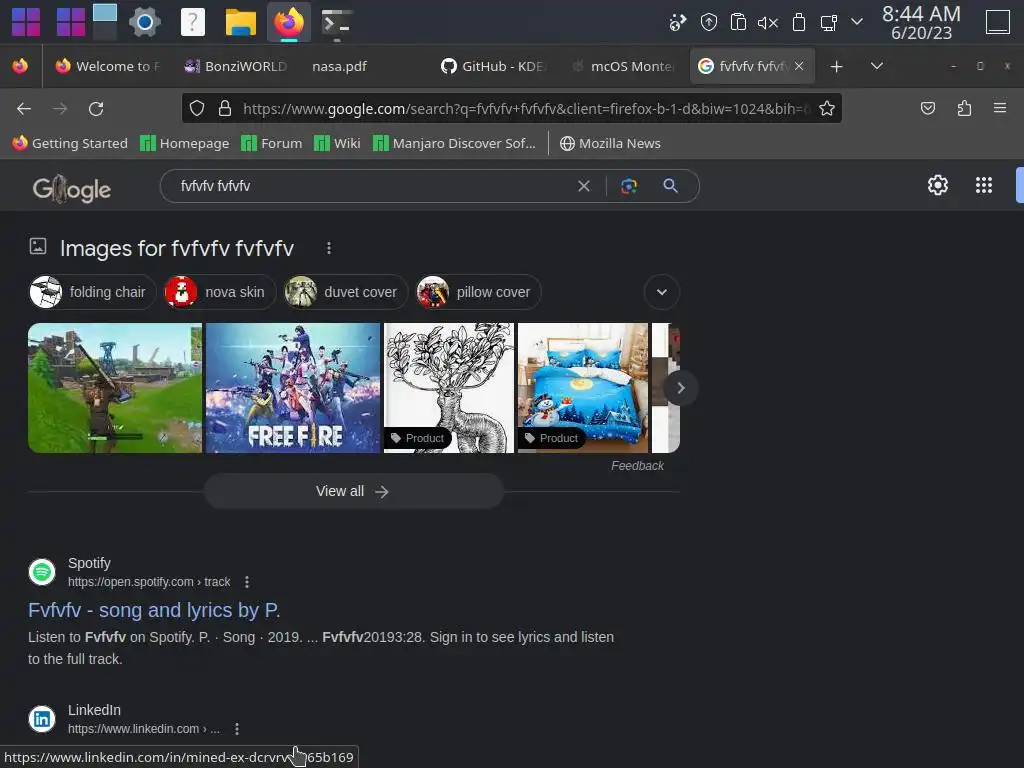Switch to the BonziWORLD tab
1024x768 pixels.
236,66
